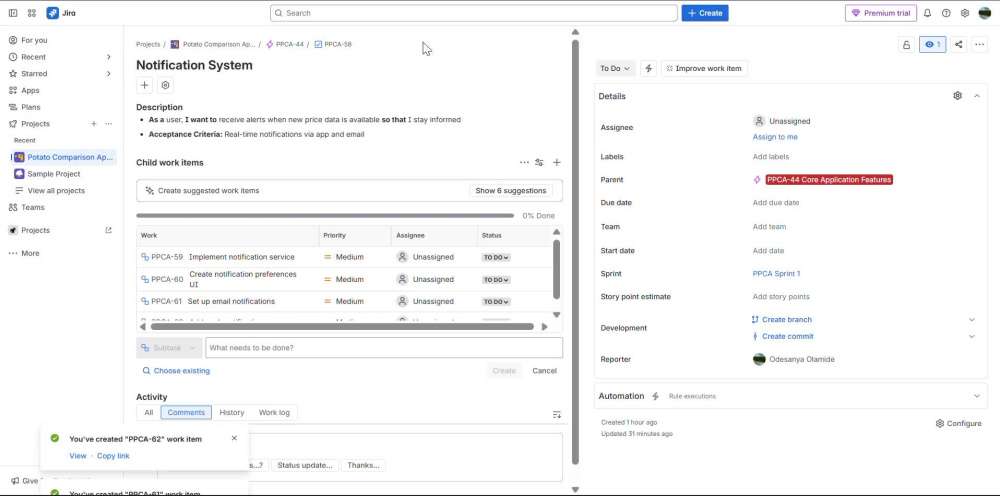Open the Work log tab
1000x496 pixels.
coord(274,412)
